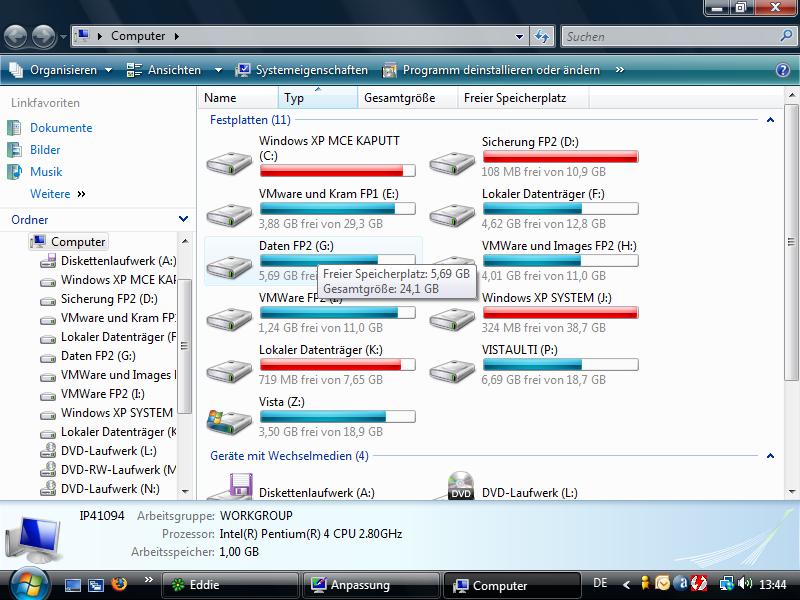Screen dimensions: 800x600
Task: Collapse the Festplatten group
Action: tap(770, 120)
